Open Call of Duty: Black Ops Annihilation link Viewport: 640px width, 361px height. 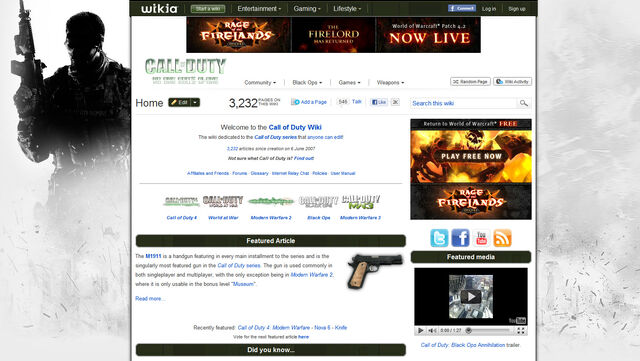point(462,345)
